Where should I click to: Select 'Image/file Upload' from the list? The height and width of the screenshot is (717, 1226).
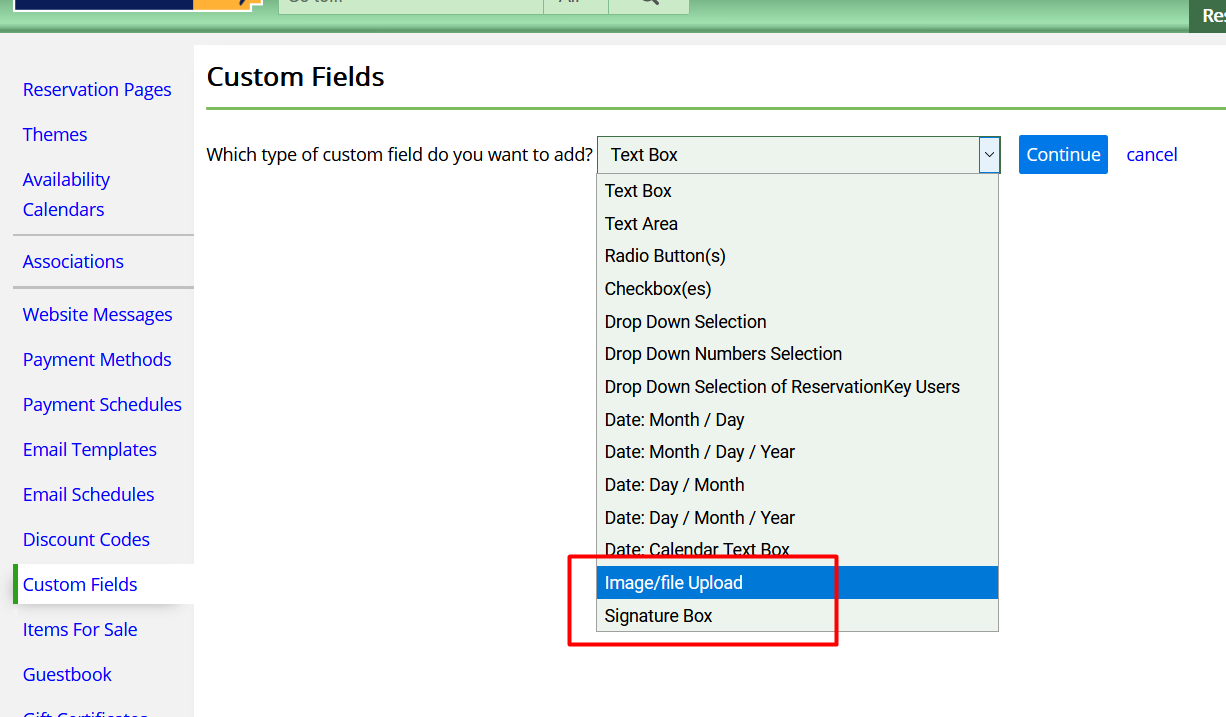point(673,583)
